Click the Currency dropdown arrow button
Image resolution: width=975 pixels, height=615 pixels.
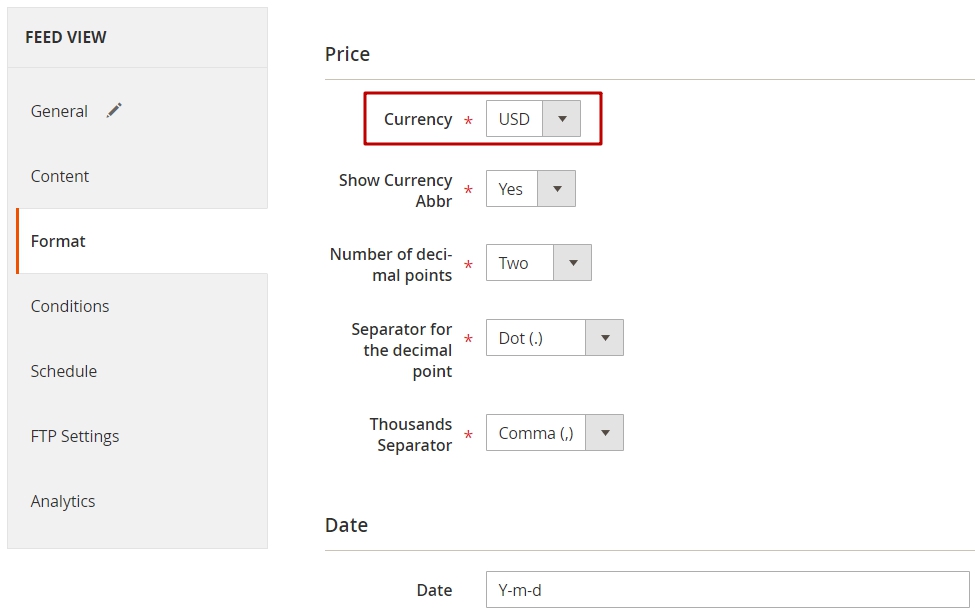click(x=561, y=119)
